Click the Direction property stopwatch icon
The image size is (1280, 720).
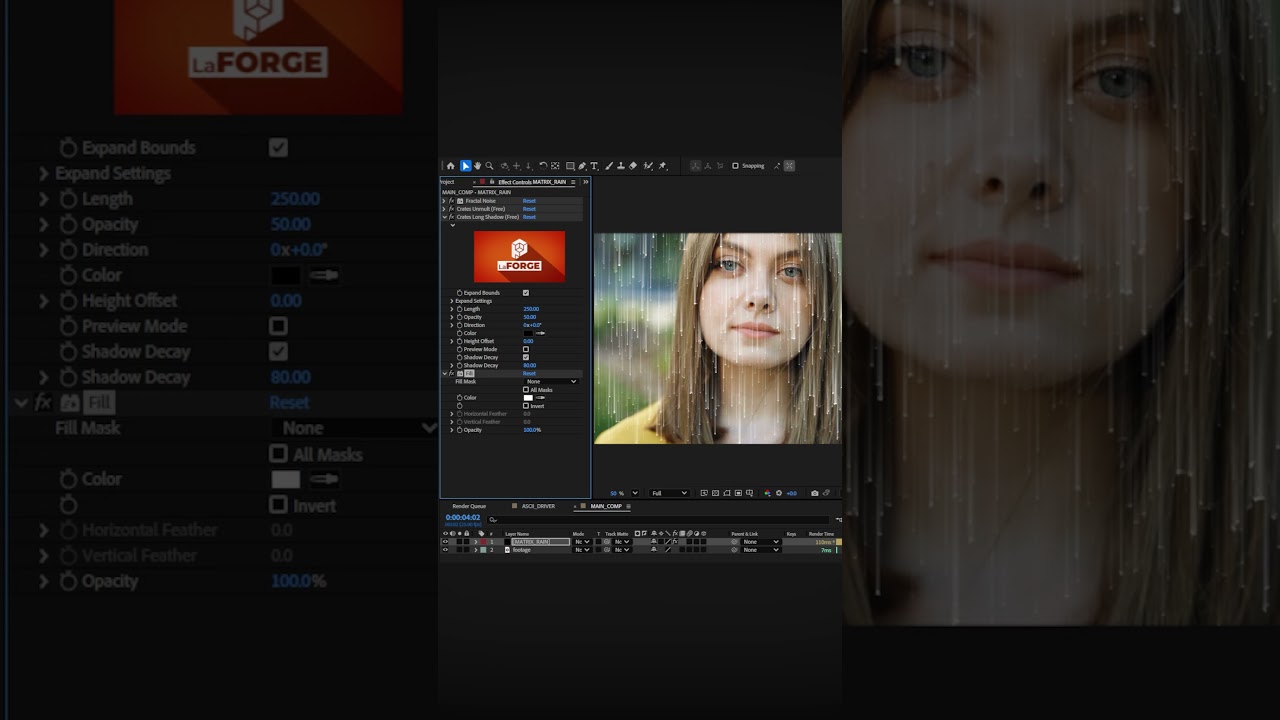point(460,325)
